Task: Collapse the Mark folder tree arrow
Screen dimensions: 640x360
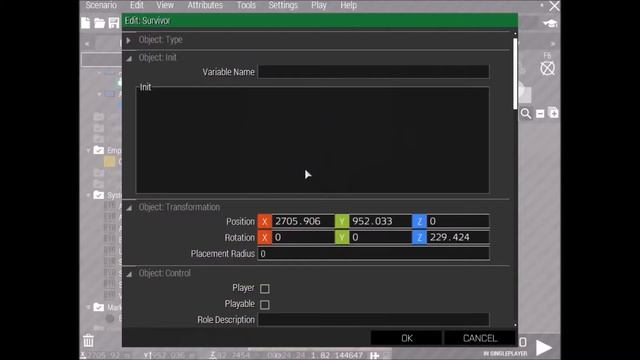Action: pos(88,307)
